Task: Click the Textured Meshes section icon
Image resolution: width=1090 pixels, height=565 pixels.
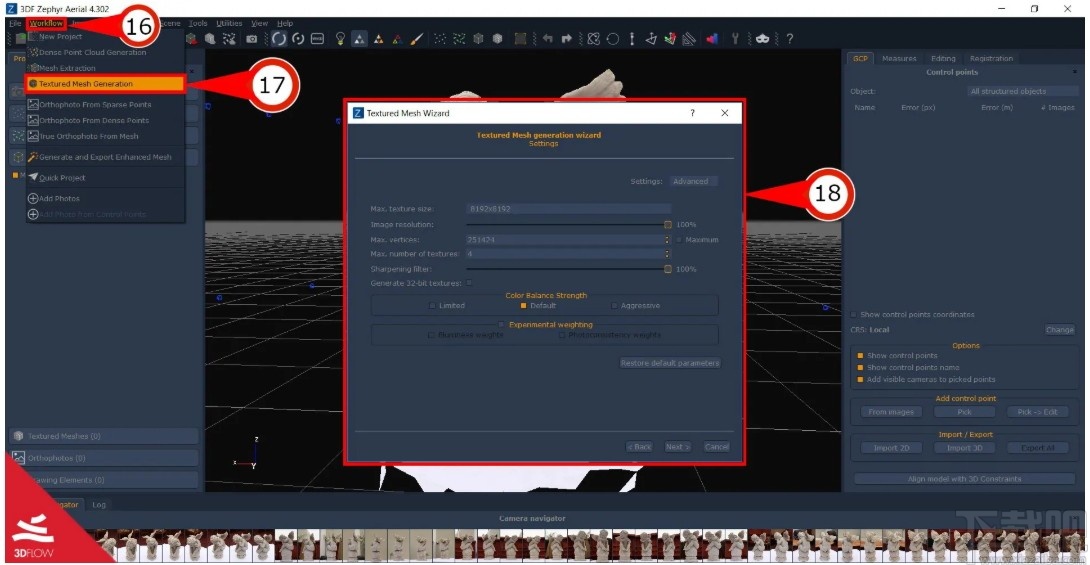Action: click(19, 436)
